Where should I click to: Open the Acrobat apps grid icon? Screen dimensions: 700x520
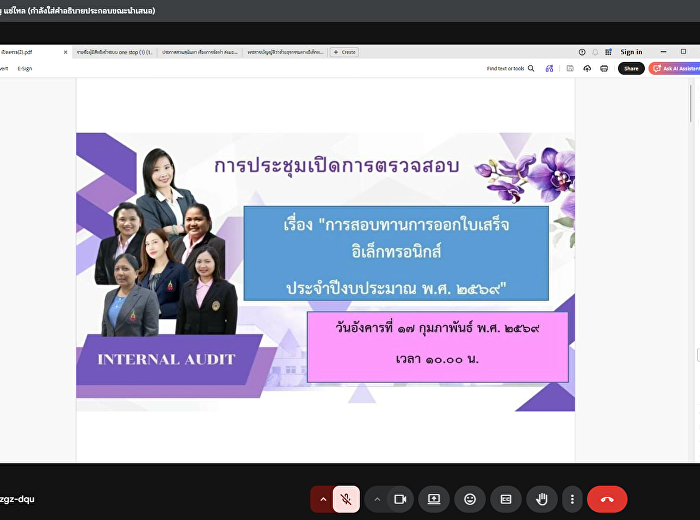point(608,52)
